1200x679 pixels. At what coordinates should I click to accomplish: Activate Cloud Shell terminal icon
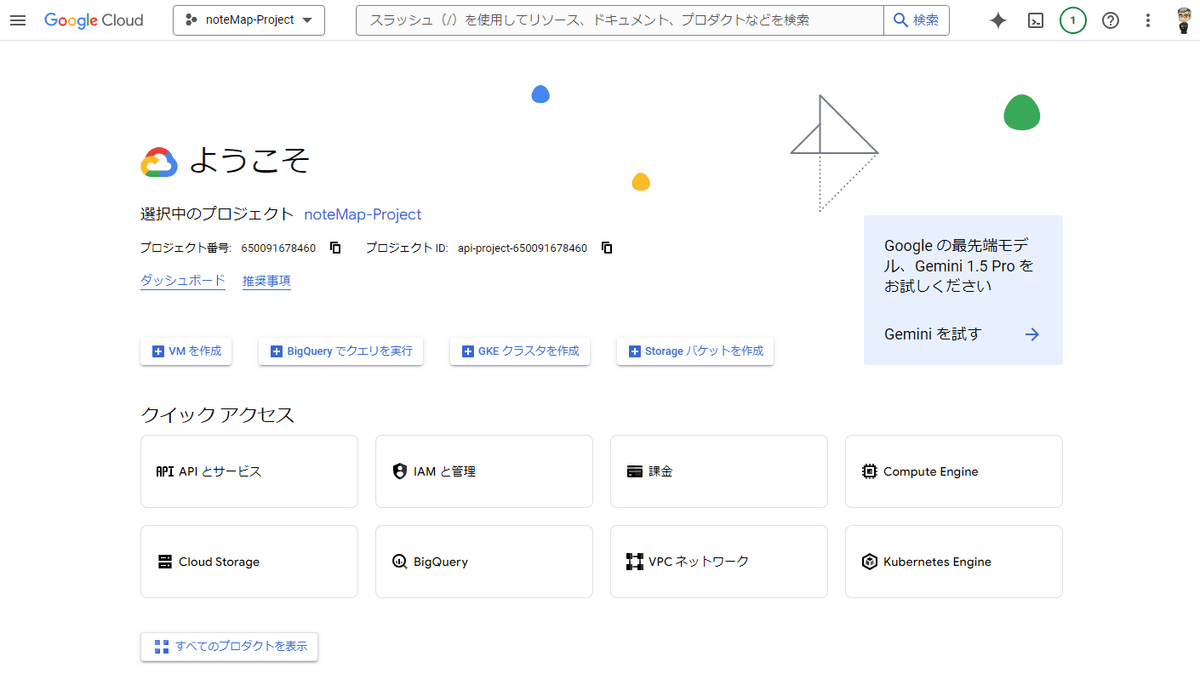(1036, 20)
